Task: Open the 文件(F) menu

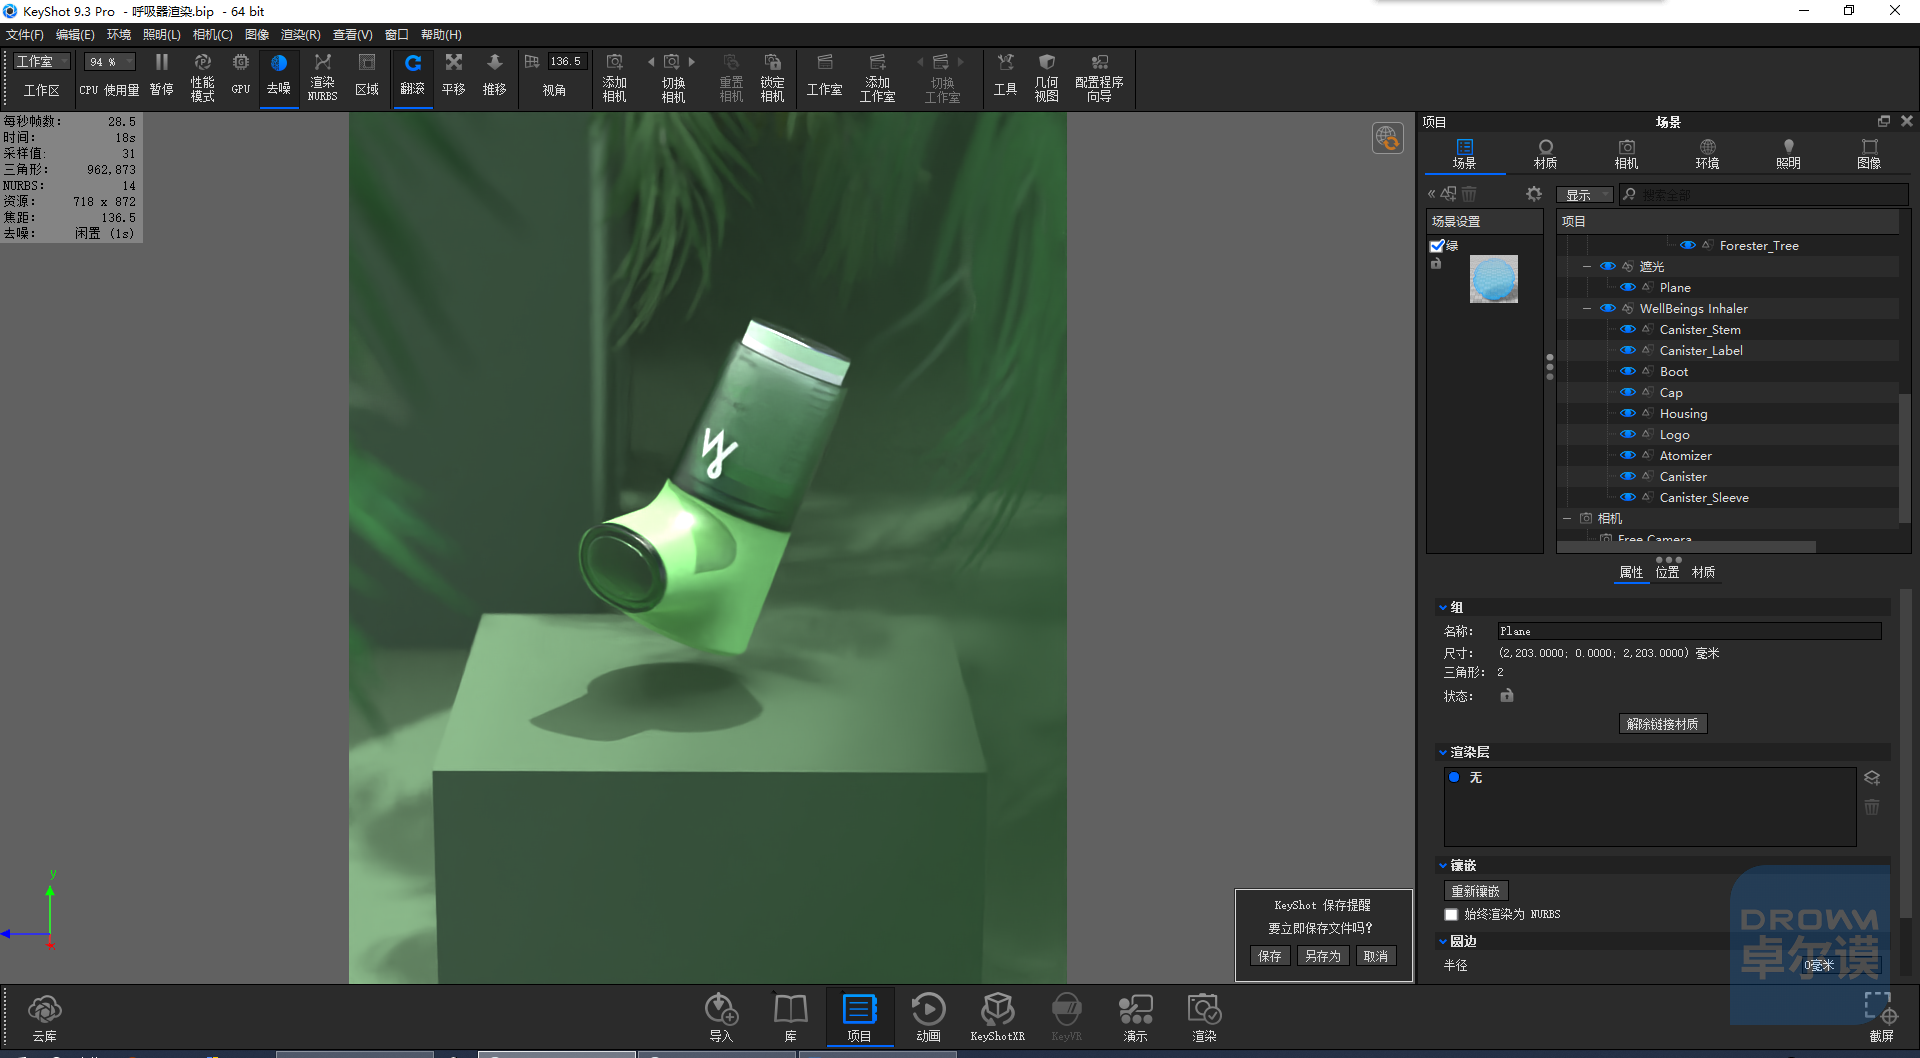Action: point(25,35)
